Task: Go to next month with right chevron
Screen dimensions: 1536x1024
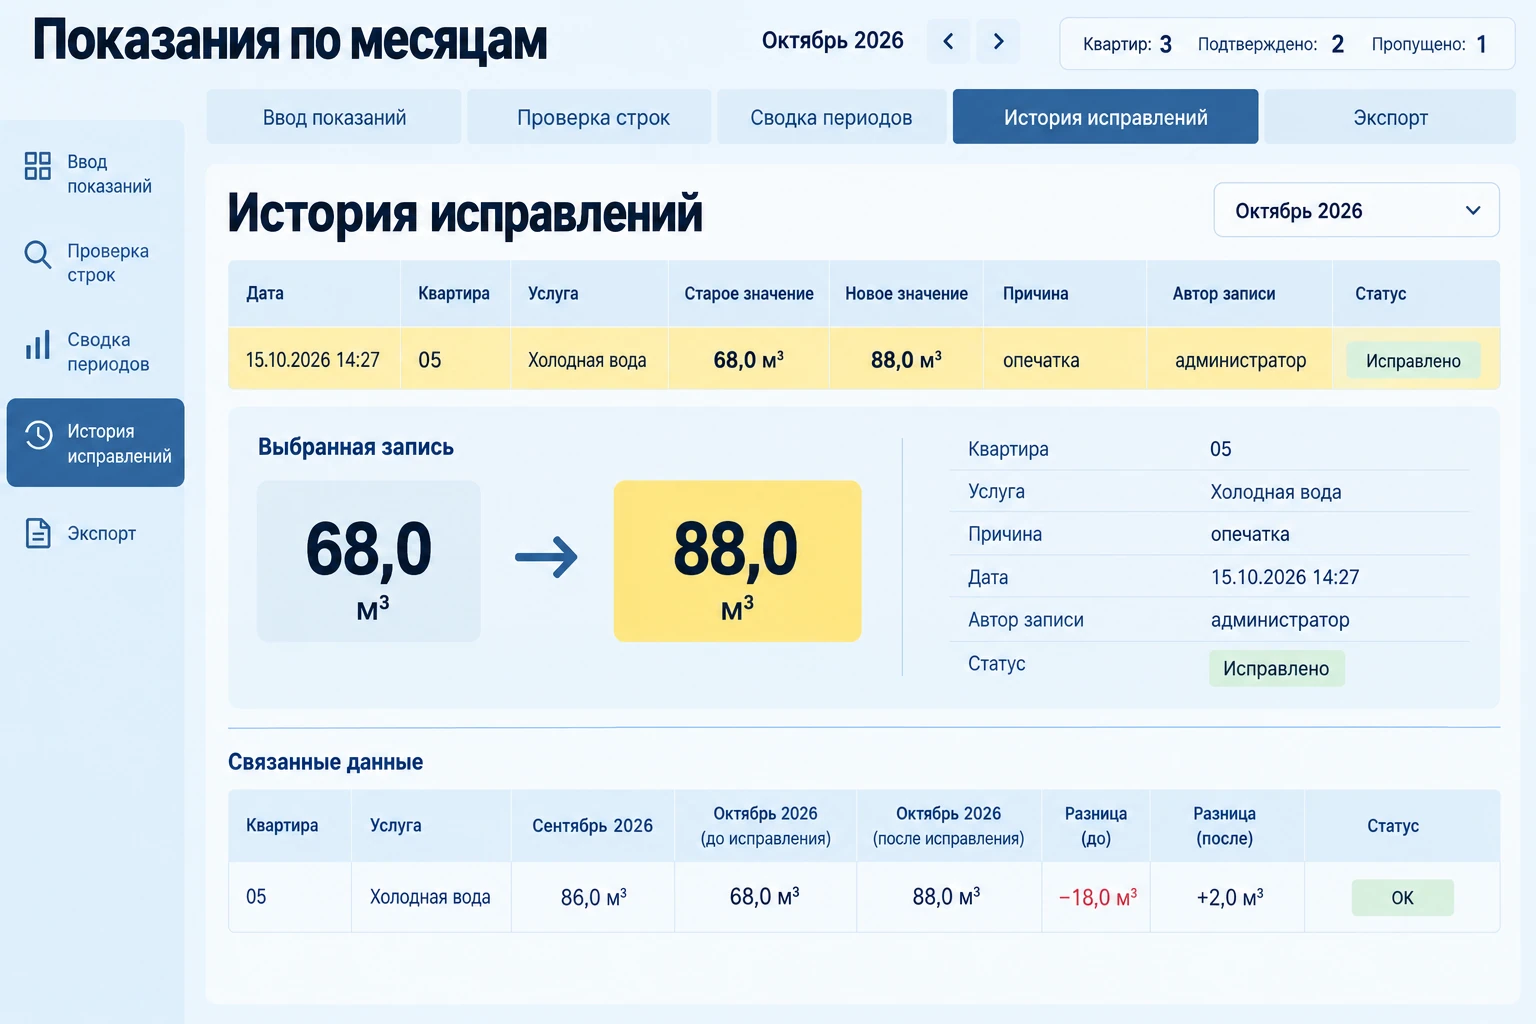Action: [x=998, y=41]
